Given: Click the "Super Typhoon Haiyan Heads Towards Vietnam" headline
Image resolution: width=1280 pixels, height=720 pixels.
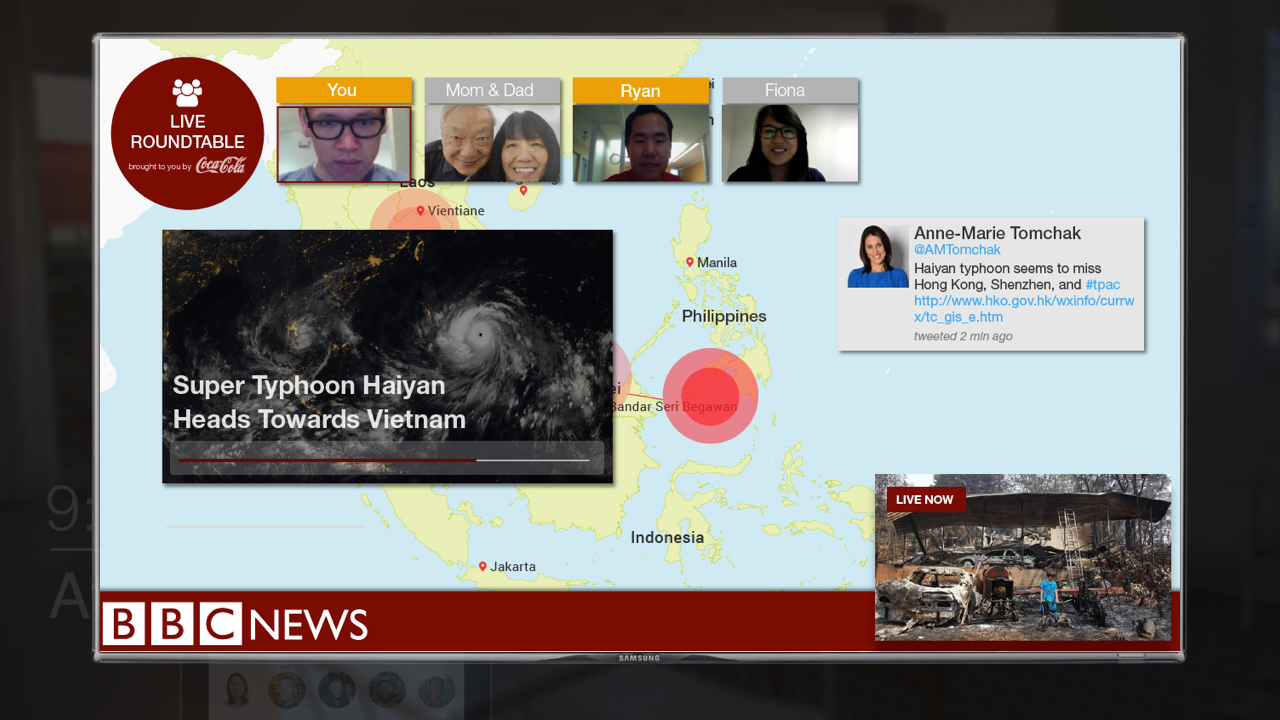Looking at the screenshot, I should coord(319,402).
